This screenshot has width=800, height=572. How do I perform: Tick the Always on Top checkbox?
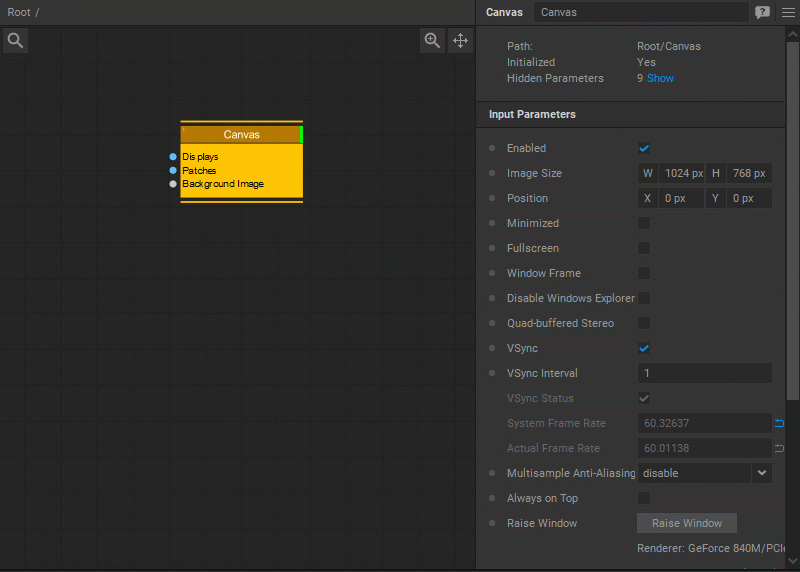click(644, 498)
